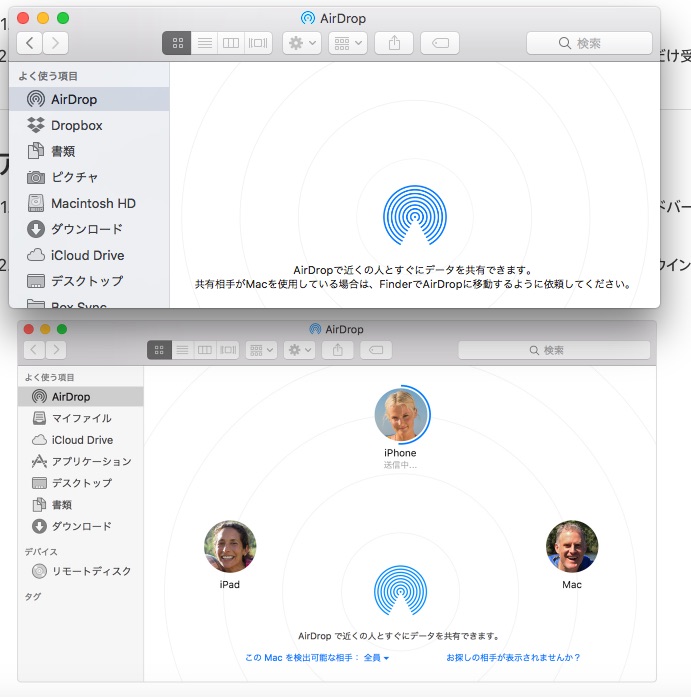Click the iPhone recipient showing sending progress
This screenshot has width=691, height=697.
click(400, 415)
